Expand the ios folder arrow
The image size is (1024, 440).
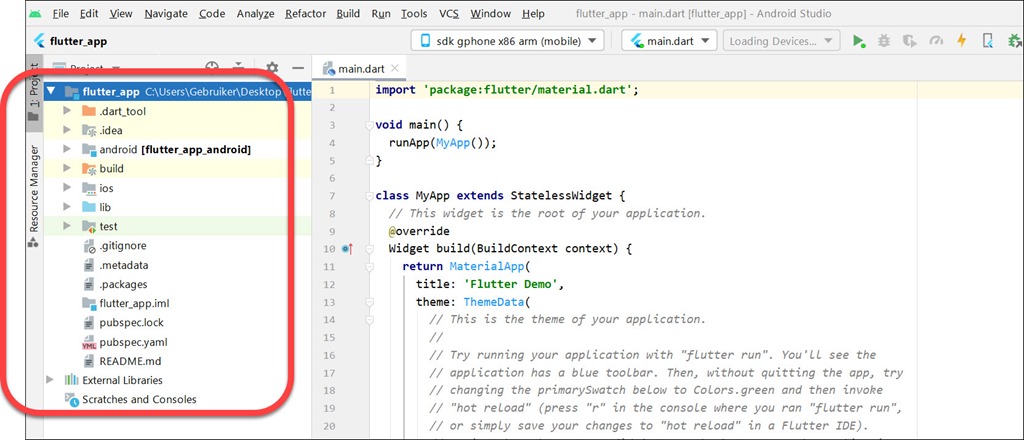pyautogui.click(x=67, y=188)
